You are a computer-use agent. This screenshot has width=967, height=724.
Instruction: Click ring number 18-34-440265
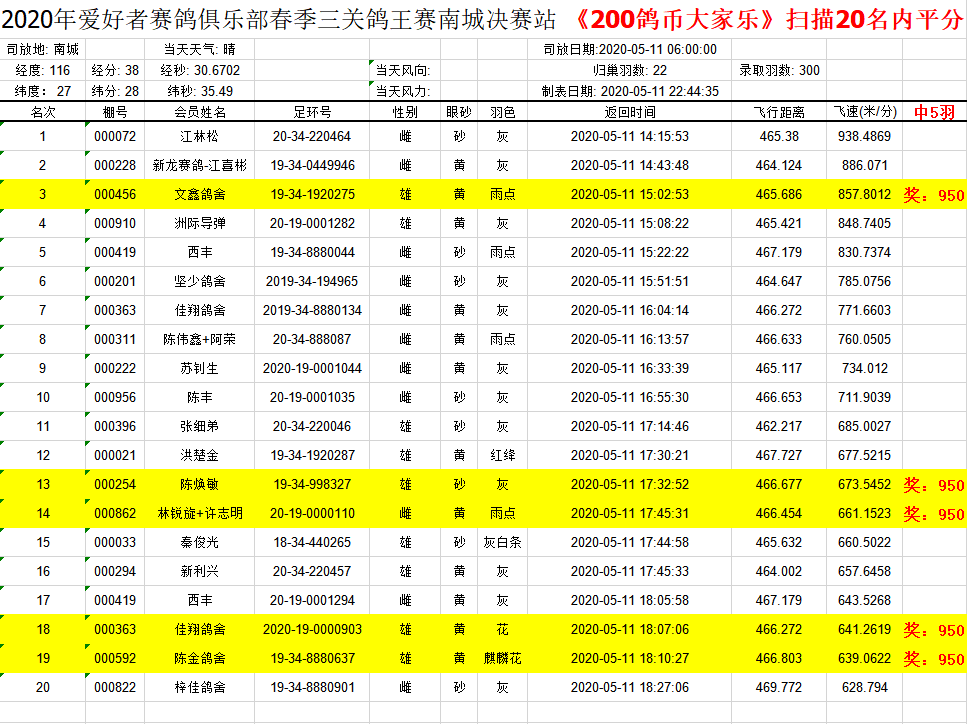click(312, 542)
